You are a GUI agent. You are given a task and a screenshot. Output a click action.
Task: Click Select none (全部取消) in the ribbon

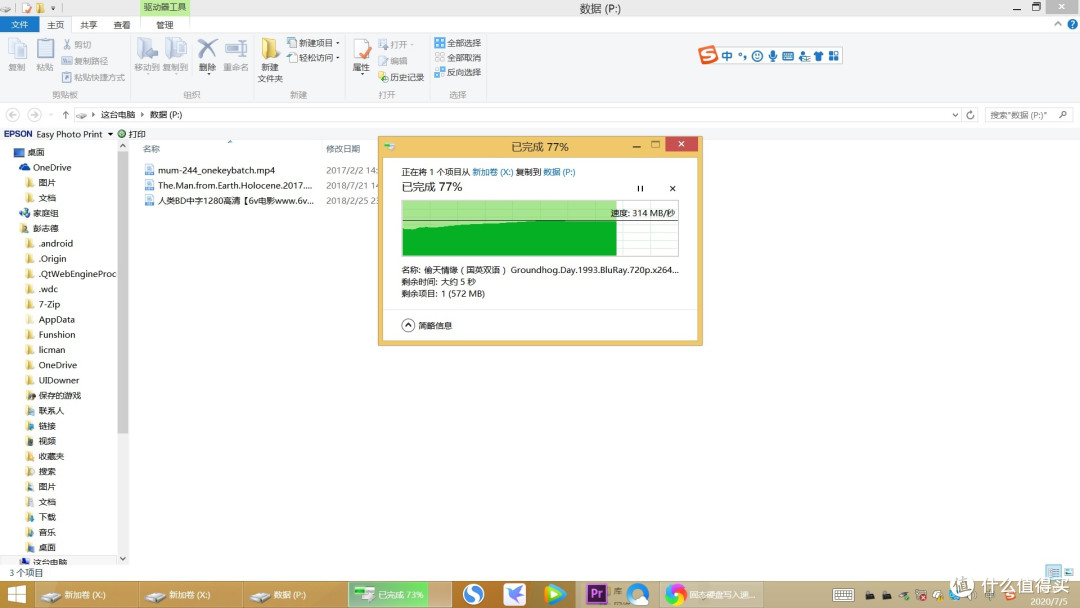point(457,57)
